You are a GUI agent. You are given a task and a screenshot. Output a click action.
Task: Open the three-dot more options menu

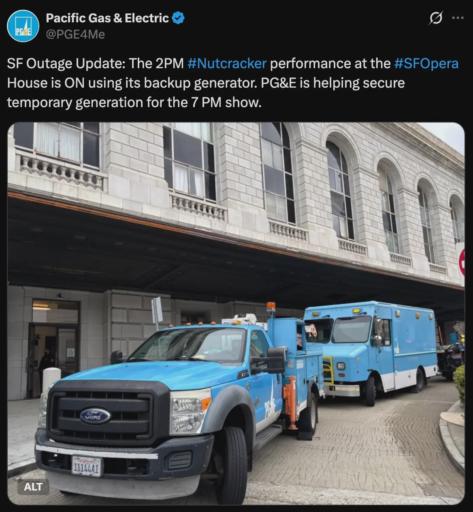(x=458, y=18)
